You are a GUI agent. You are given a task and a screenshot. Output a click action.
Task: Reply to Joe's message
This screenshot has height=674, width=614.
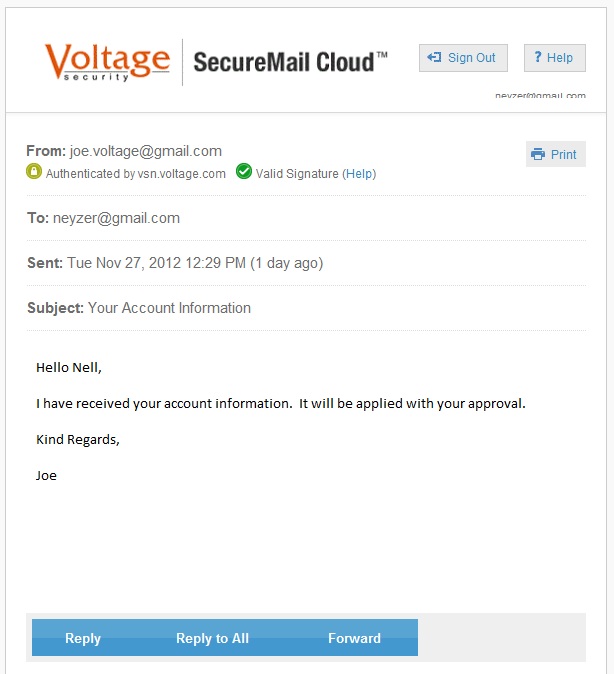[83, 638]
